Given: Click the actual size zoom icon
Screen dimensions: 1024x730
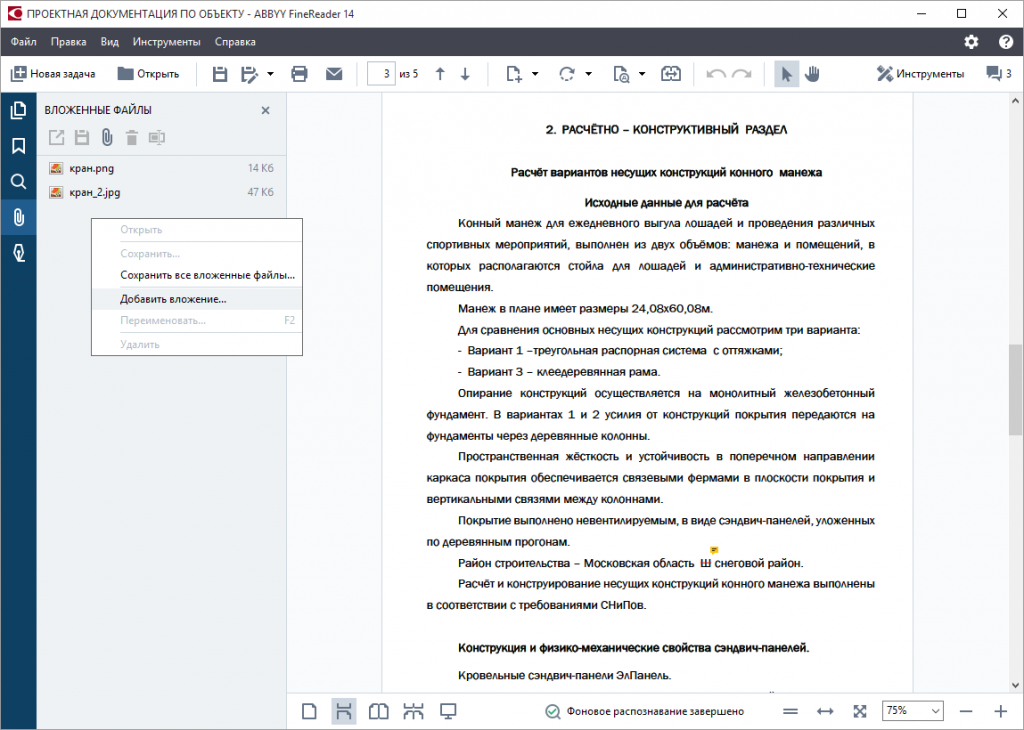Looking at the screenshot, I should pos(790,711).
